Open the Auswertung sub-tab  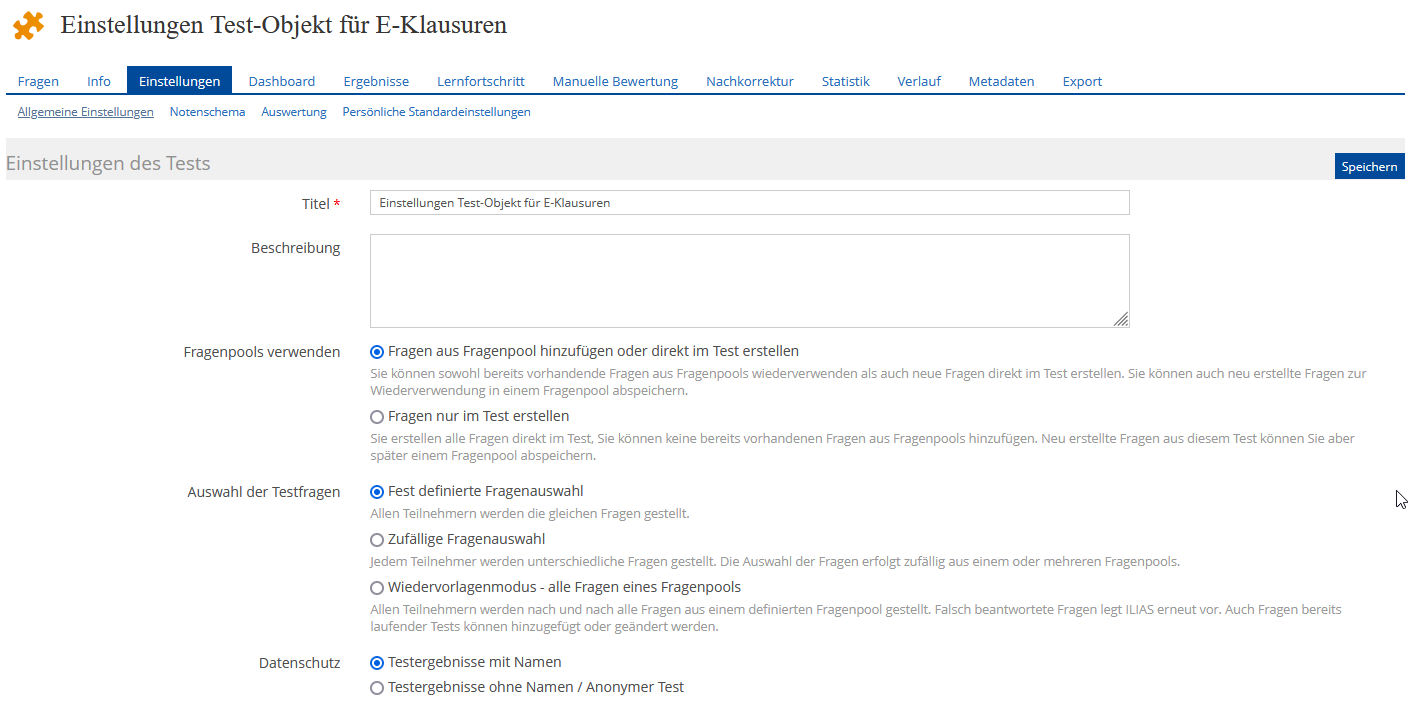click(x=294, y=112)
